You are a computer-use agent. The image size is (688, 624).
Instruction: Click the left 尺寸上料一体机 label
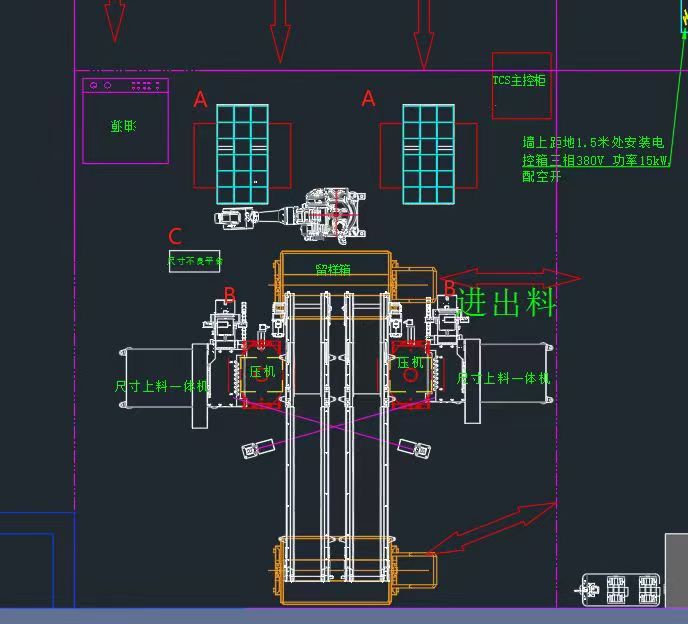tap(161, 385)
